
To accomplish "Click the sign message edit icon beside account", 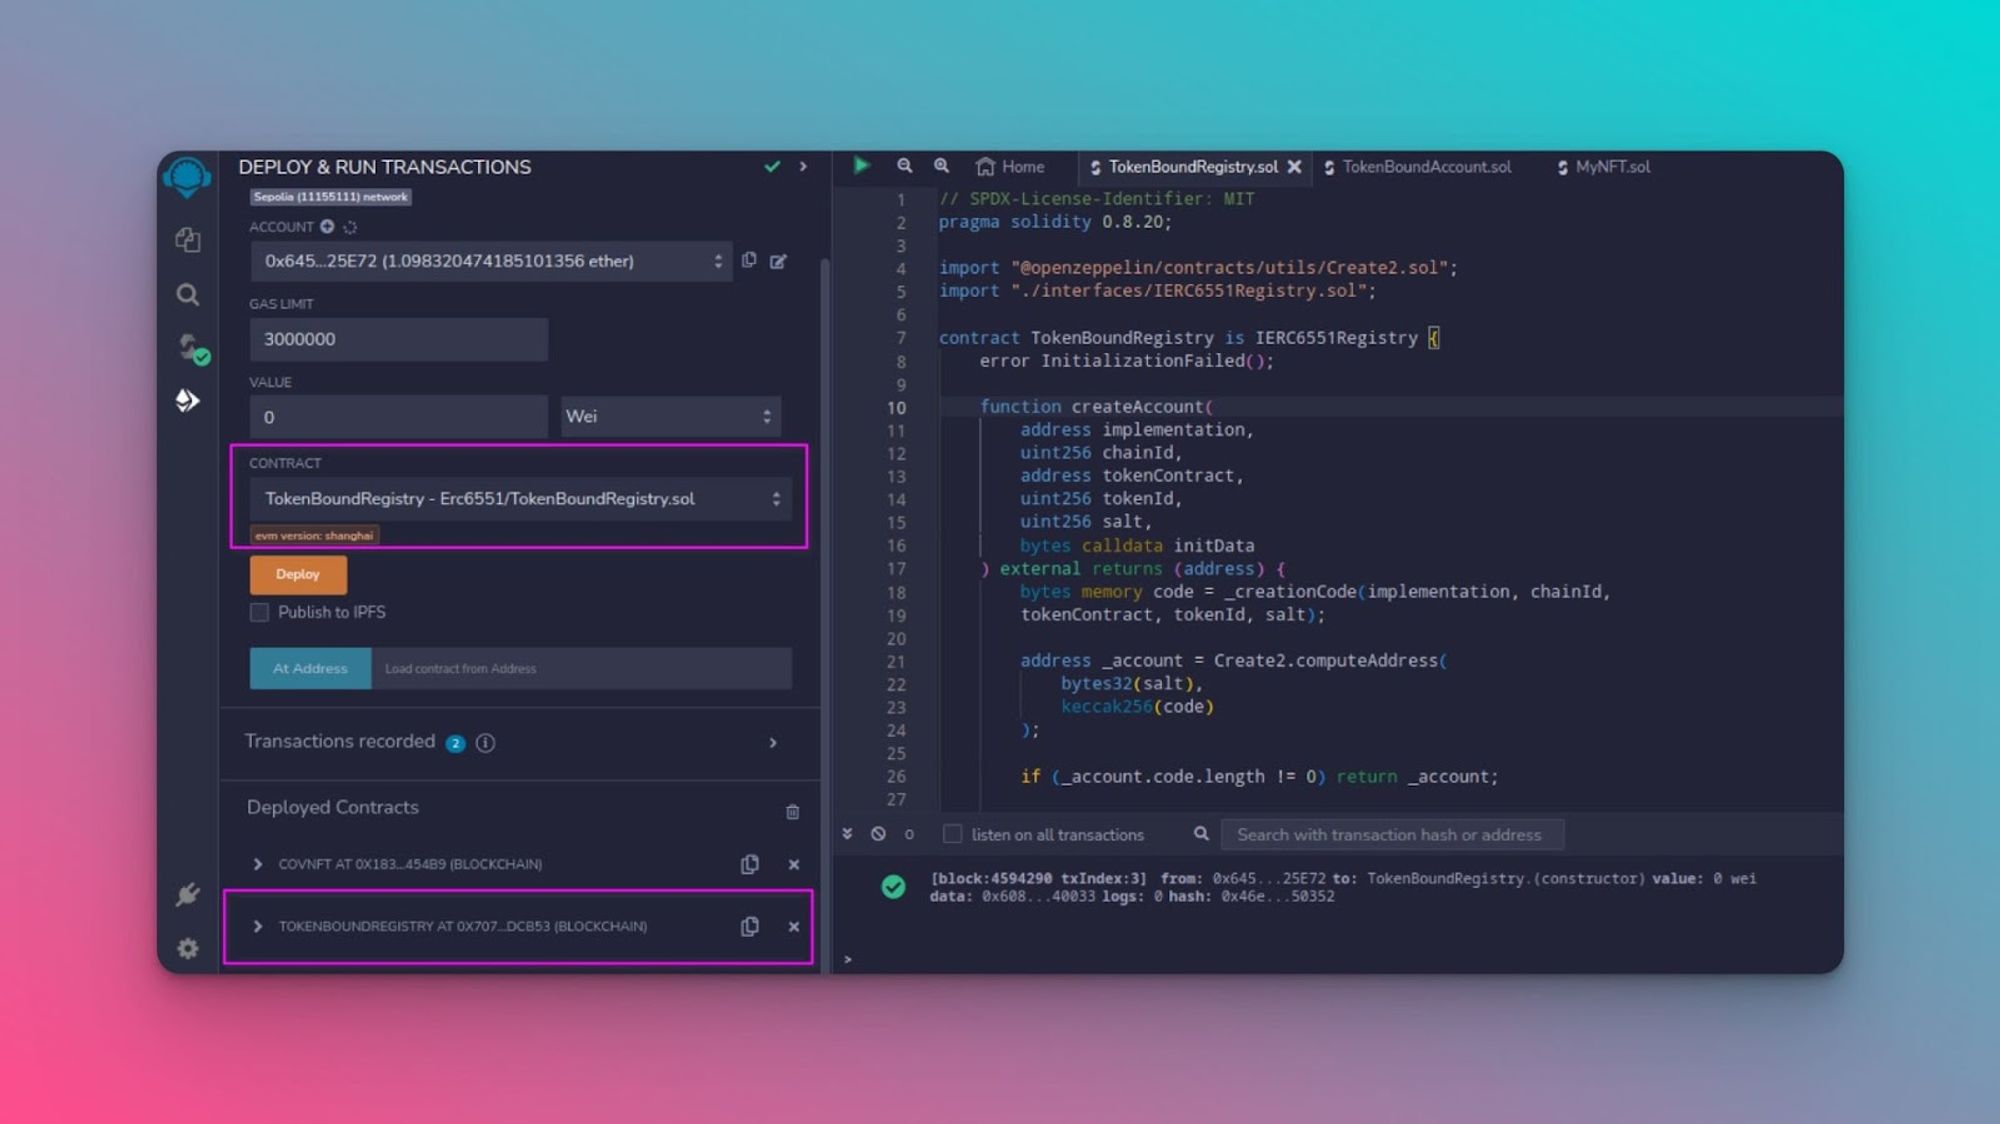I will tap(778, 261).
